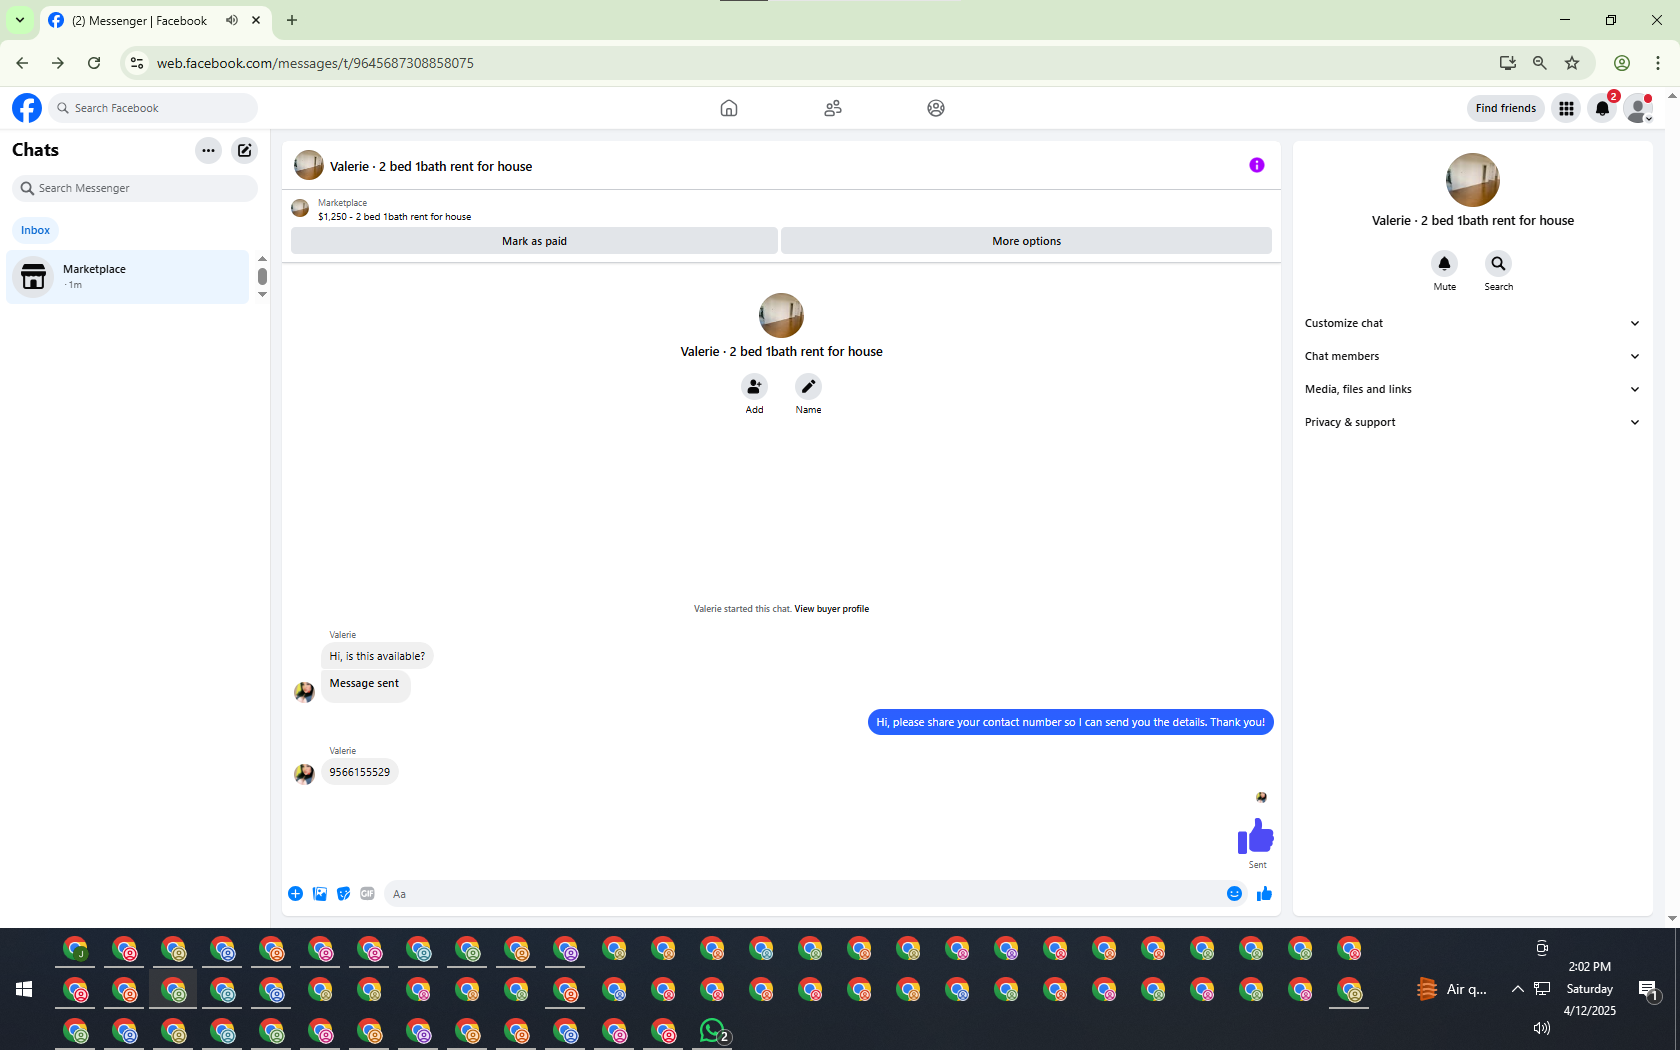This screenshot has height=1050, width=1680.
Task: Open the Windows Start menu
Action: 24,989
